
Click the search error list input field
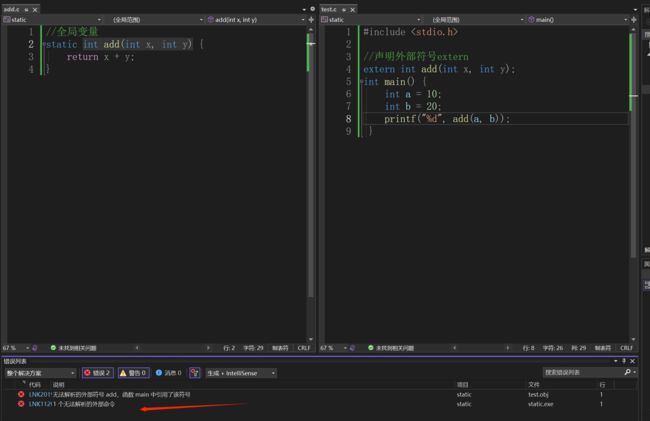pyautogui.click(x=583, y=373)
